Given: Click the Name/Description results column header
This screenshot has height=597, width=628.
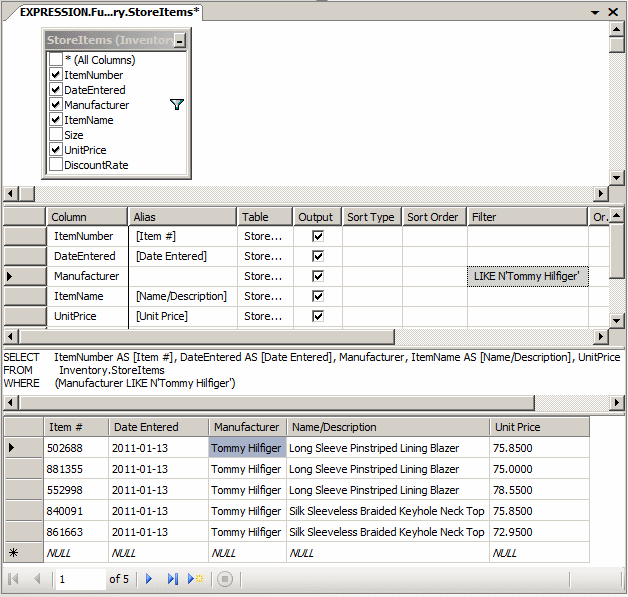Looking at the screenshot, I should (x=388, y=427).
